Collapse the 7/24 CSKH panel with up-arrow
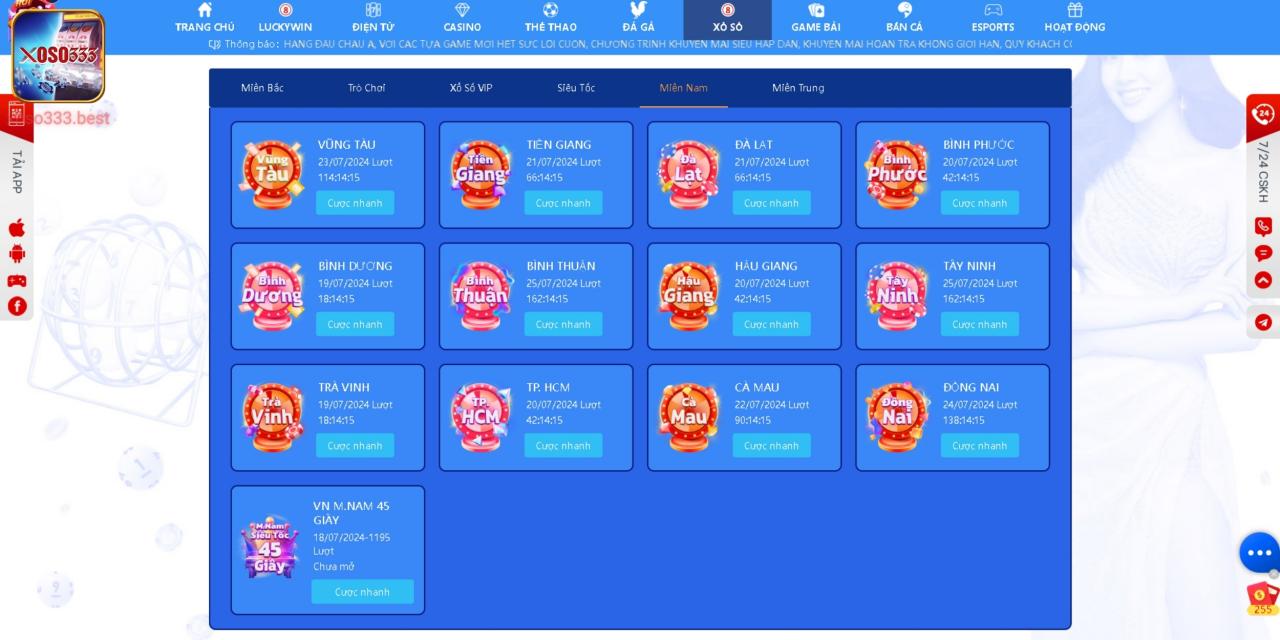 1263,280
